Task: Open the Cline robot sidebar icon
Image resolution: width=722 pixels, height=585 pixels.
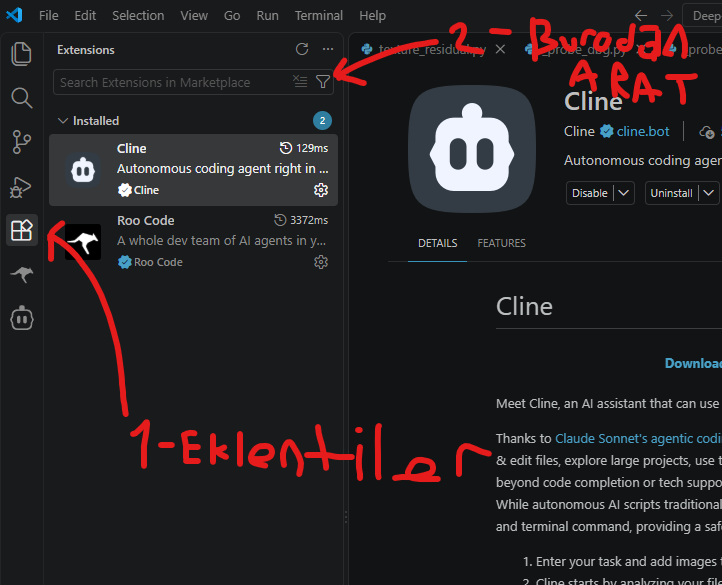Action: [22, 318]
